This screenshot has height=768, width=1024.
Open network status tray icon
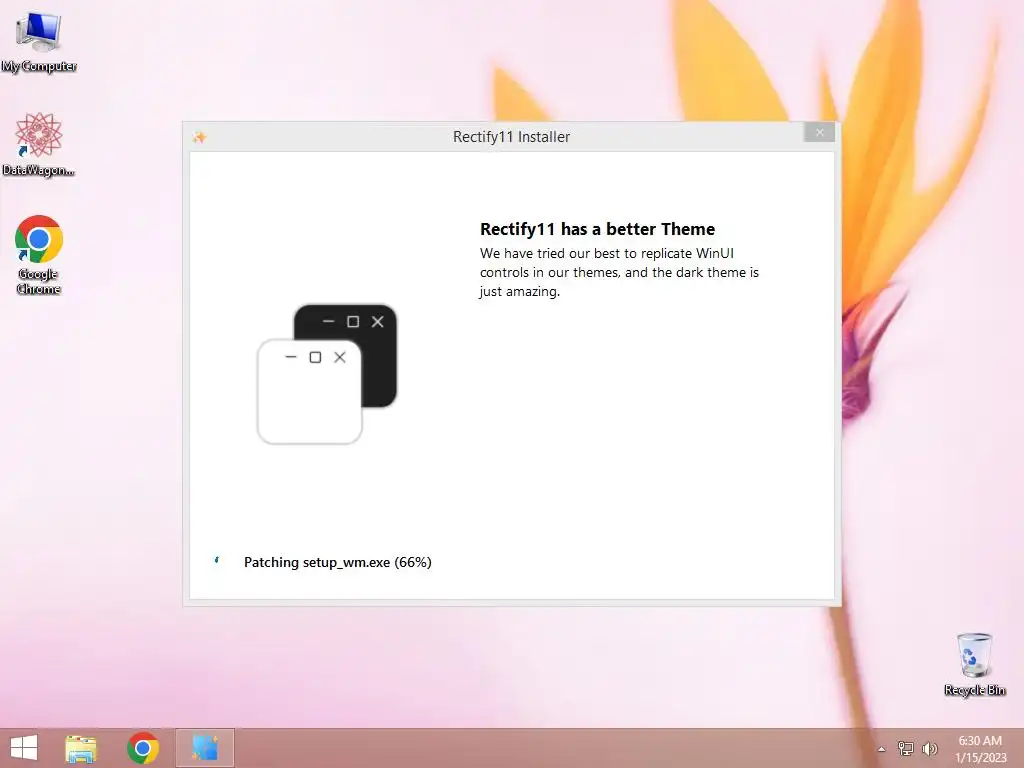[x=905, y=748]
